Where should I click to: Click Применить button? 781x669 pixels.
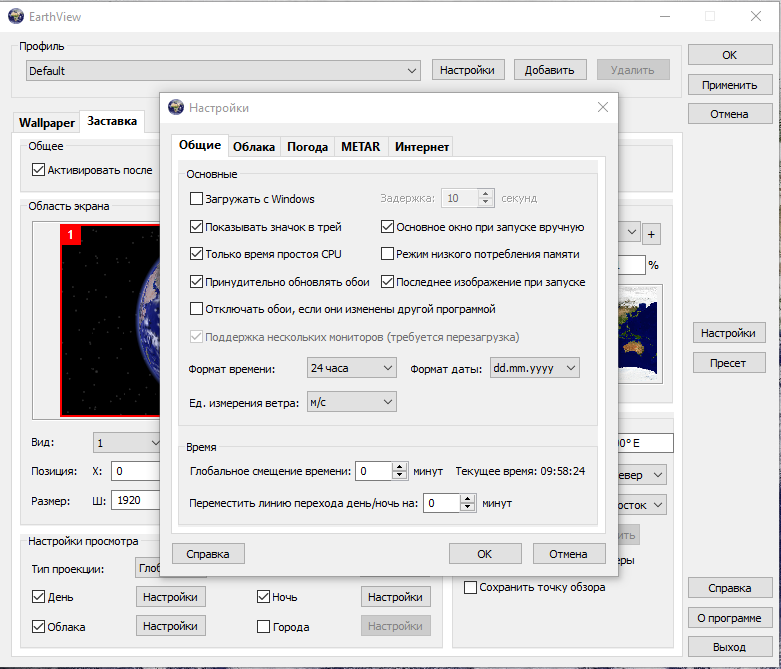click(730, 85)
